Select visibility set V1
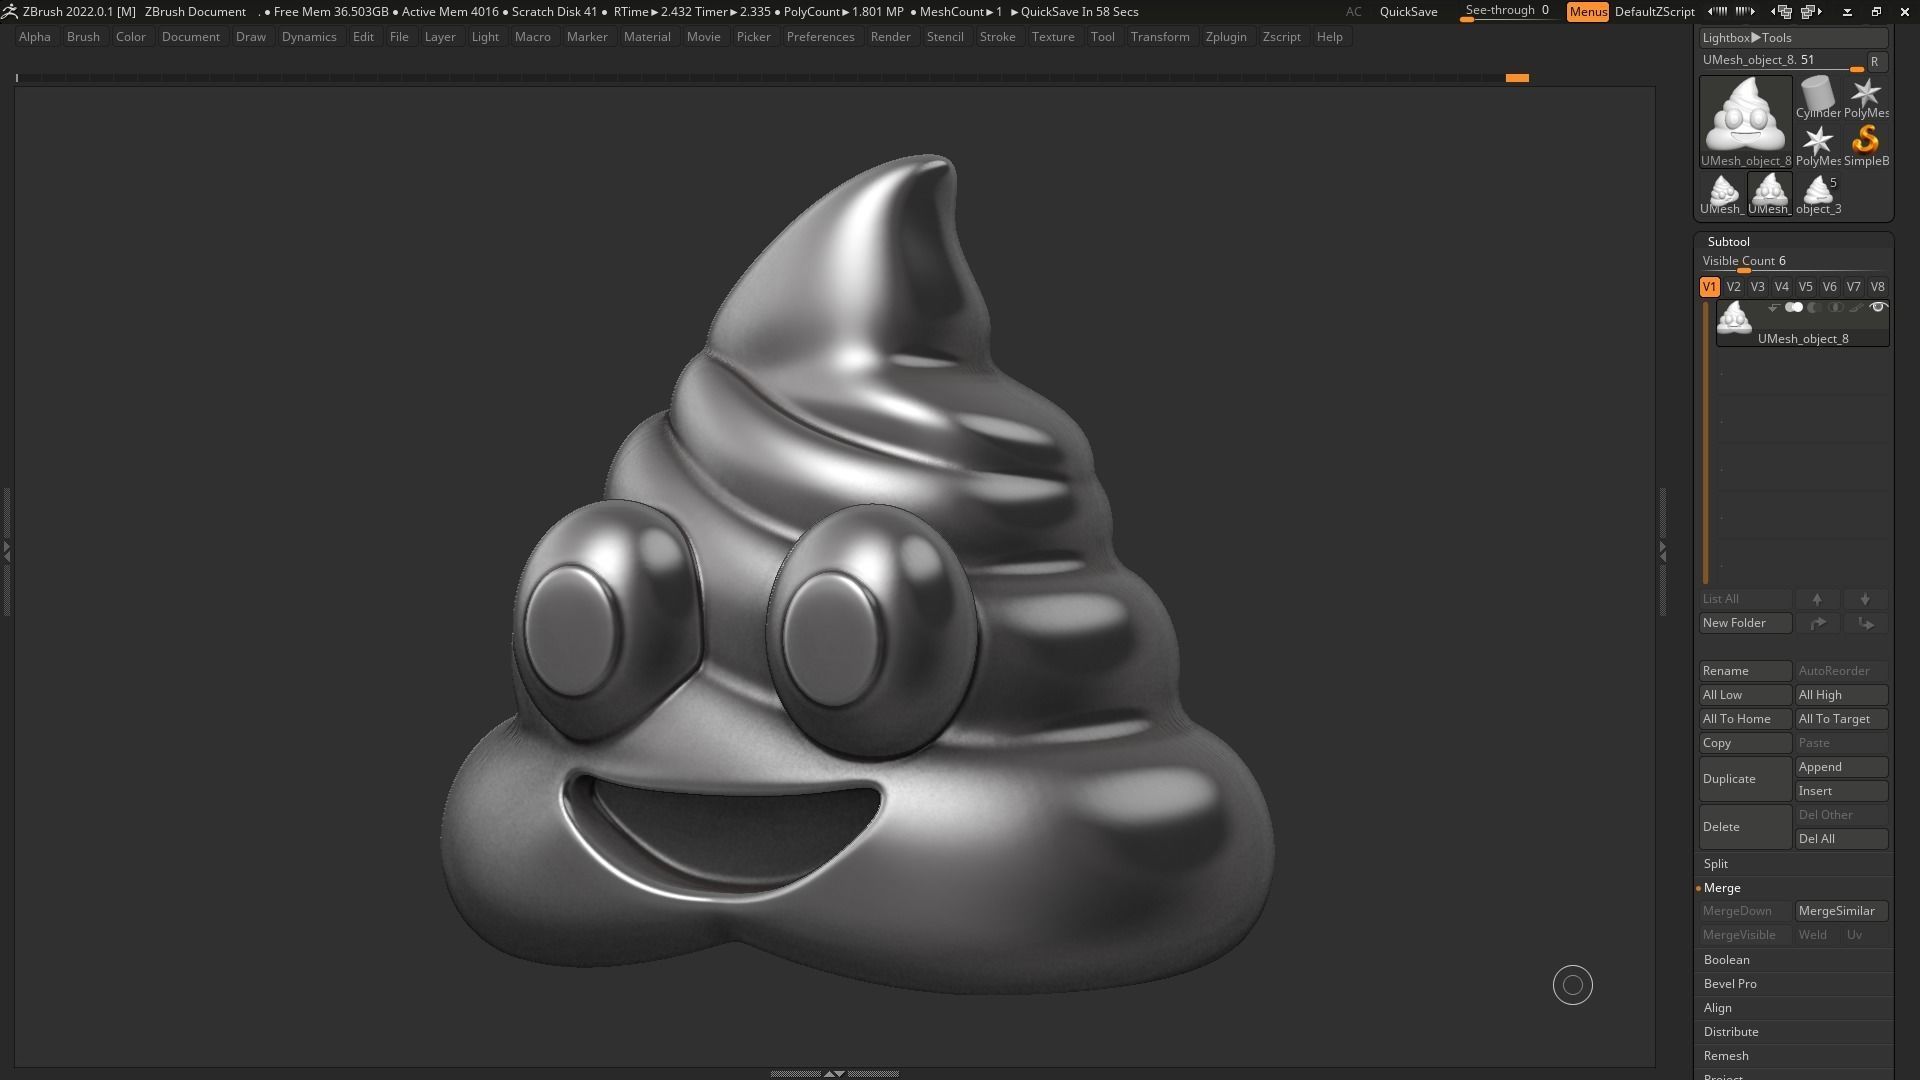This screenshot has width=1920, height=1080. pyautogui.click(x=1709, y=287)
